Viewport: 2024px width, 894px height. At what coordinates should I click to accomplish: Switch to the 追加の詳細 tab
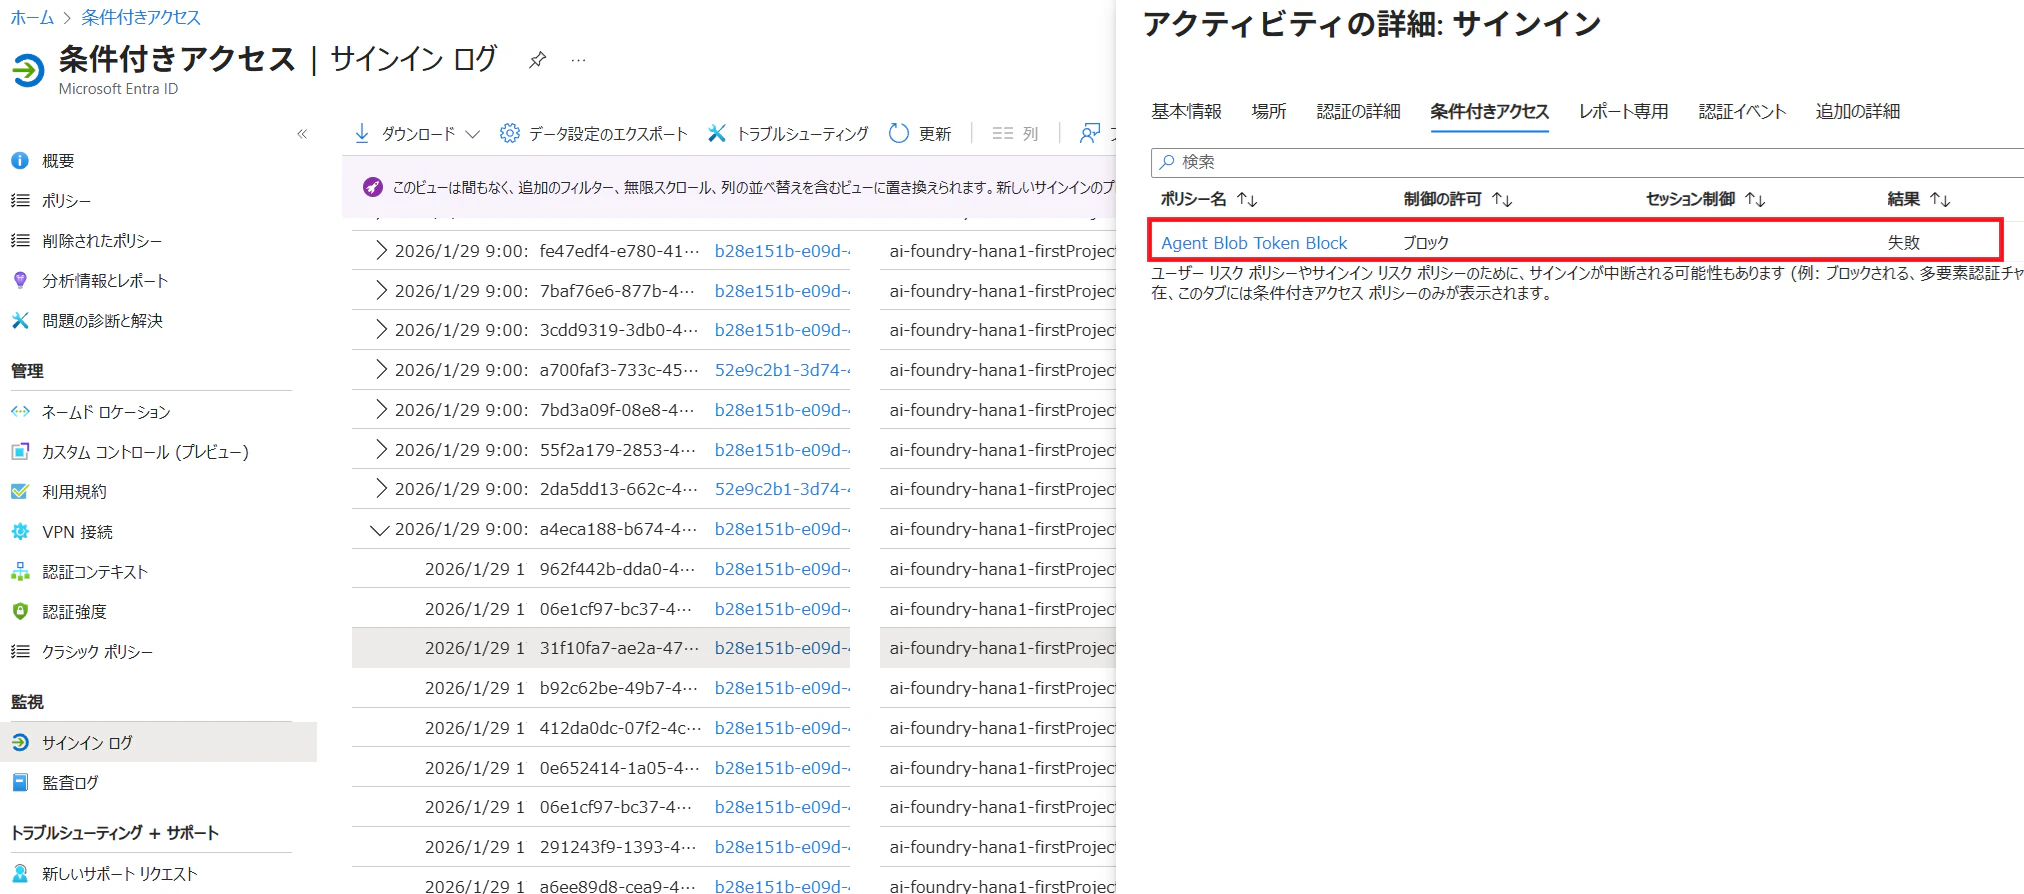click(1857, 111)
